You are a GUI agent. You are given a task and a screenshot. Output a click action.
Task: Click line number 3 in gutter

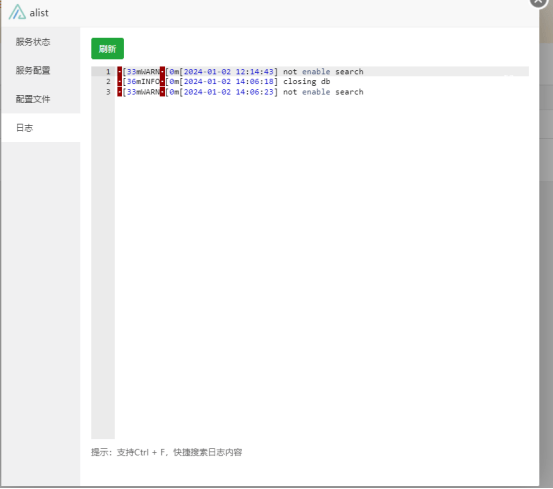pos(108,92)
